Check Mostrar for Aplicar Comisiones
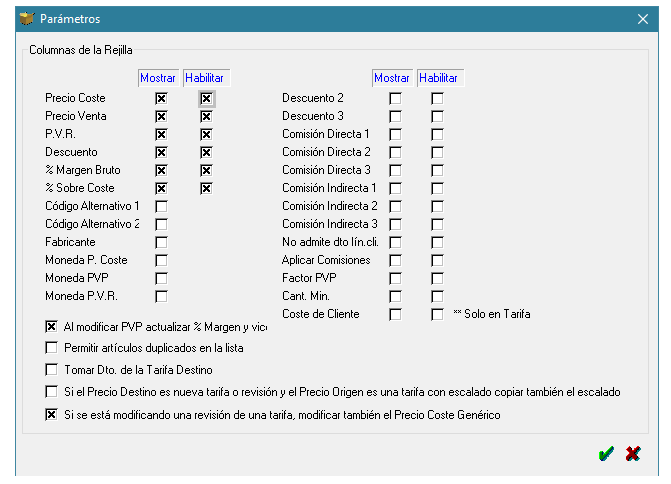Image resolution: width=671 pixels, height=484 pixels. coord(395,260)
